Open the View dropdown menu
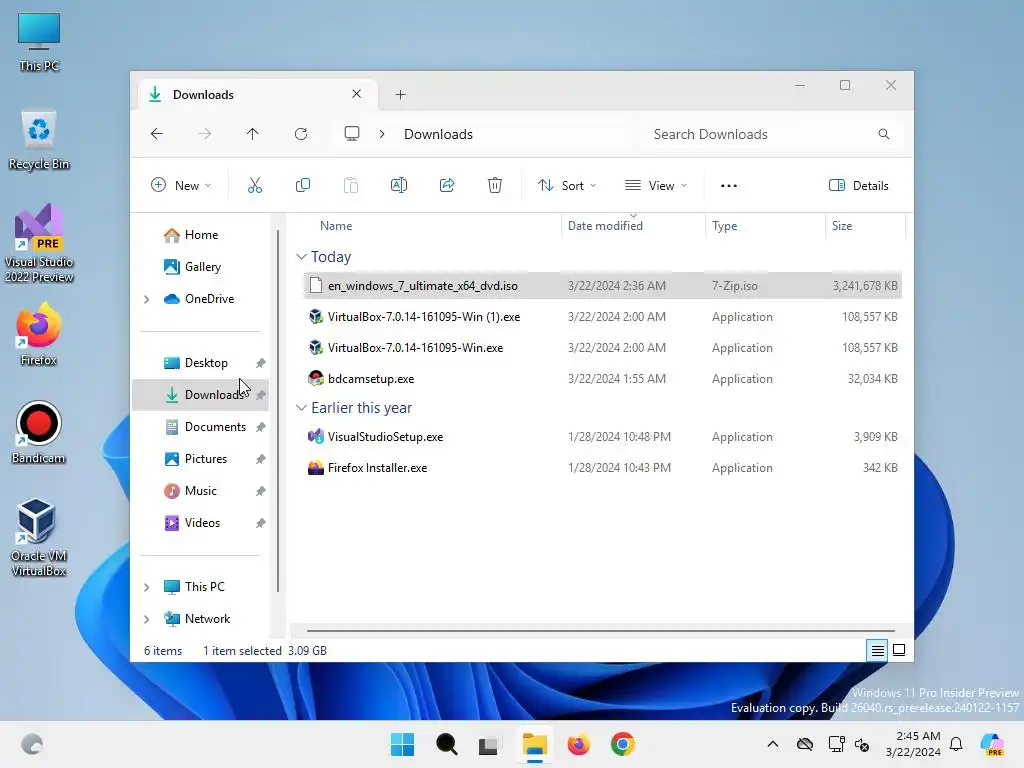 656,185
